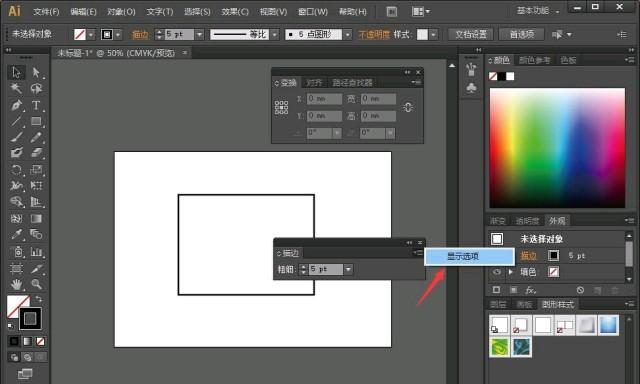The width and height of the screenshot is (640, 384).
Task: Open brush definition 5 点圆形 dropdown
Action: tap(347, 35)
